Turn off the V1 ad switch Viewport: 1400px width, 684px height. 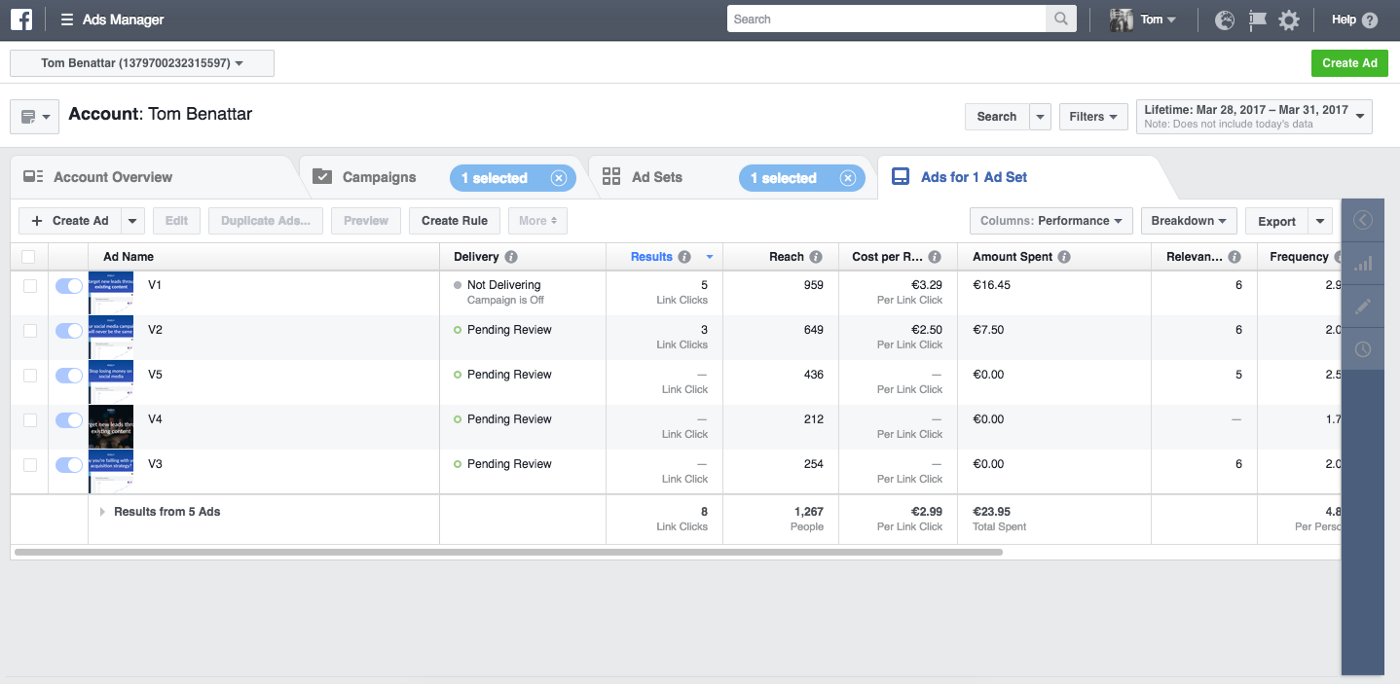click(69, 286)
